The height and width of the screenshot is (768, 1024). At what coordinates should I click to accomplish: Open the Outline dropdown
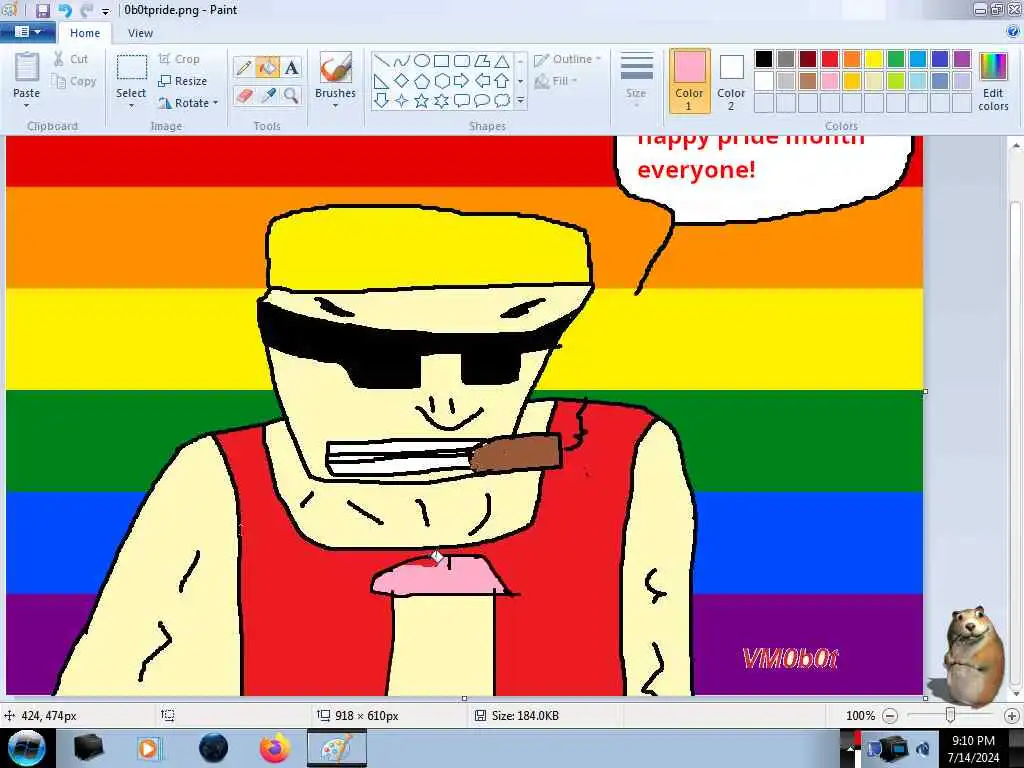pyautogui.click(x=568, y=59)
